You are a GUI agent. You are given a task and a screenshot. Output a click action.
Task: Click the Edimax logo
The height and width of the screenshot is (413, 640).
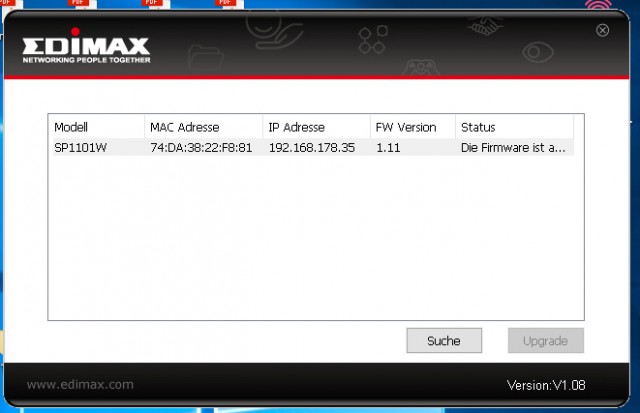pyautogui.click(x=86, y=46)
